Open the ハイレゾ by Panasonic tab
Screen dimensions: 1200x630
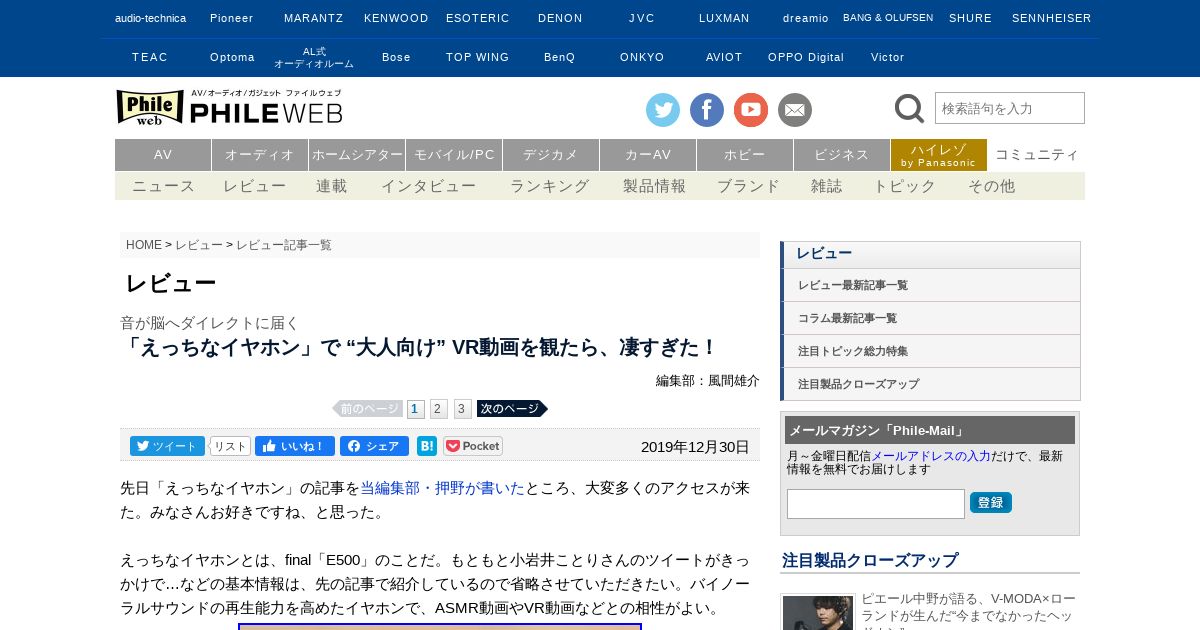[x=939, y=155]
